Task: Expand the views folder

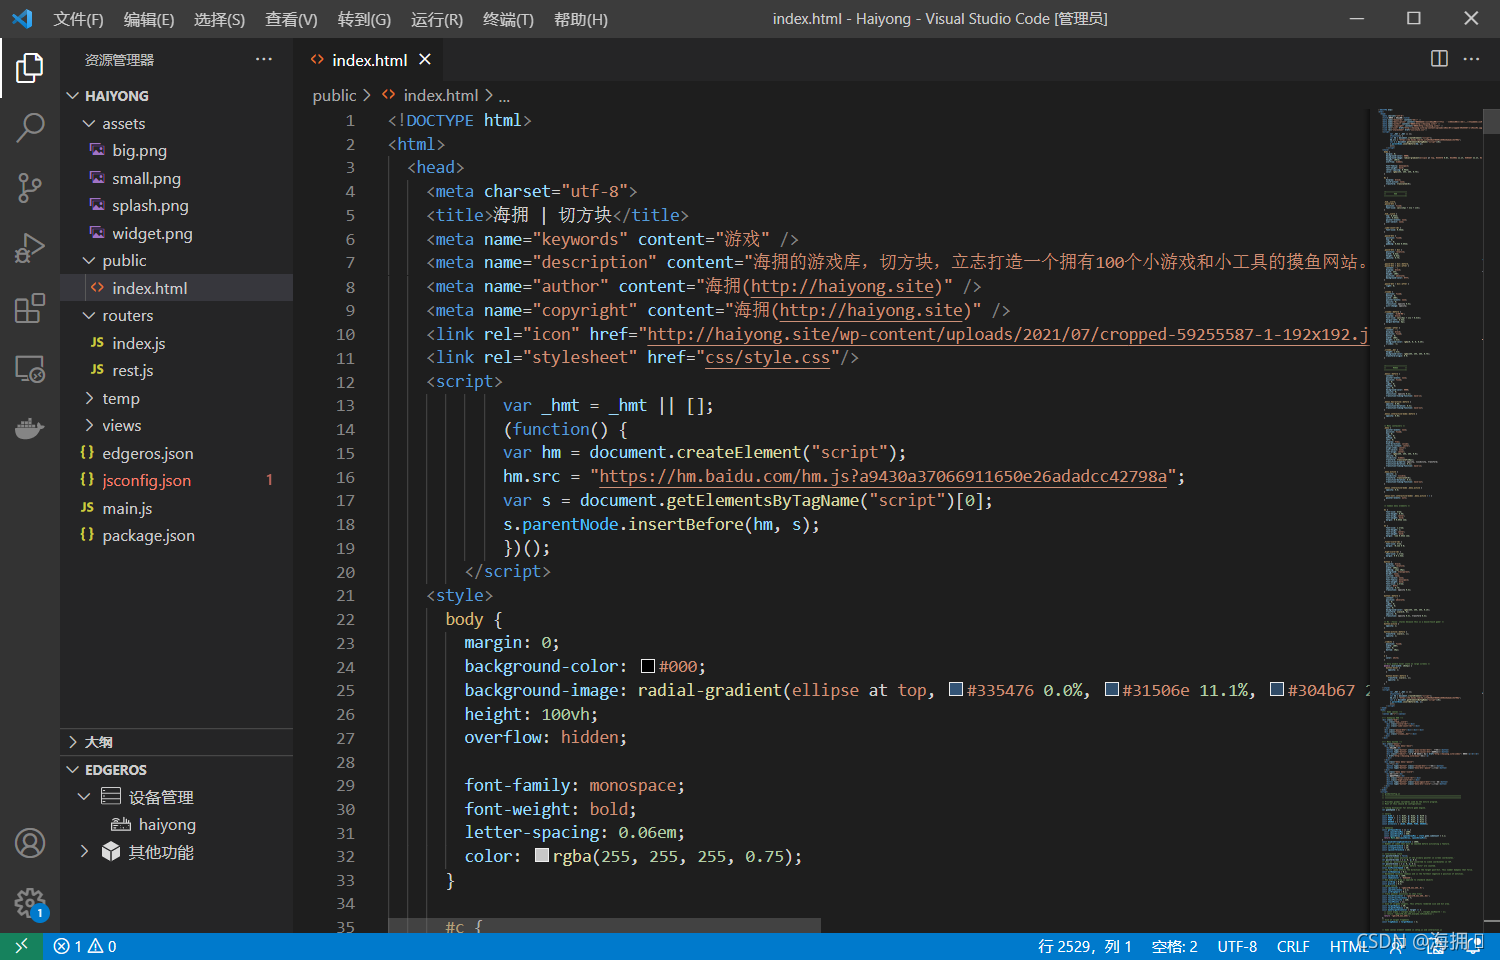Action: [89, 425]
